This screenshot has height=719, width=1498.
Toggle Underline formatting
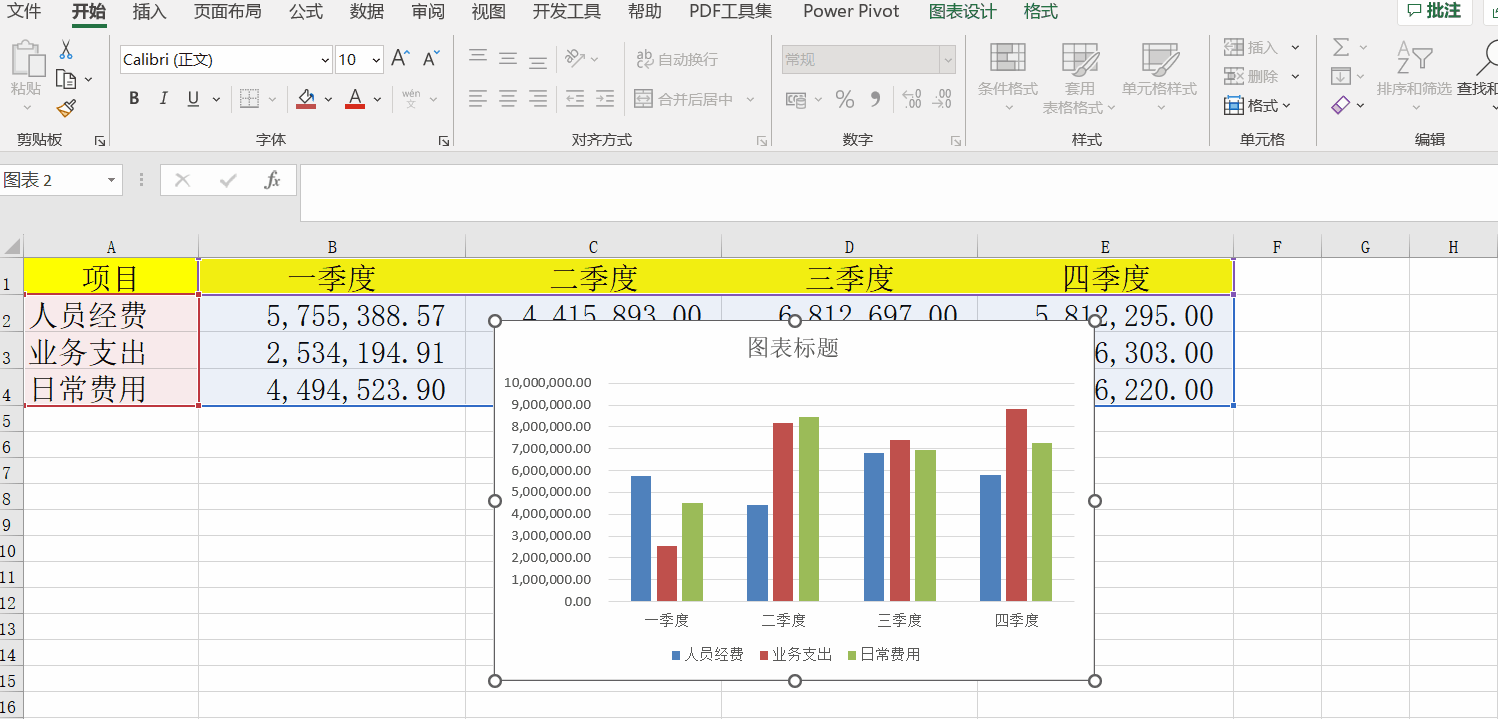[x=192, y=98]
